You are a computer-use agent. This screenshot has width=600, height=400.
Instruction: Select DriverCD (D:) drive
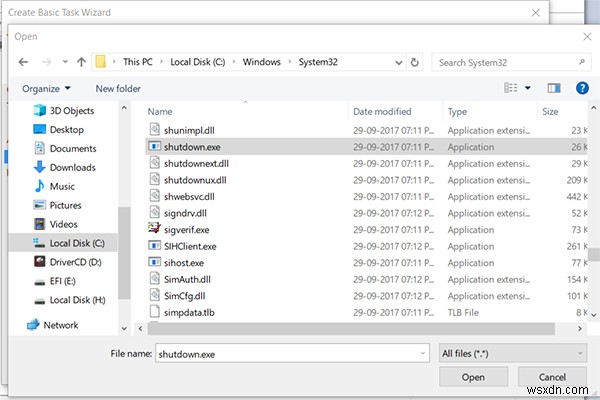click(x=76, y=261)
